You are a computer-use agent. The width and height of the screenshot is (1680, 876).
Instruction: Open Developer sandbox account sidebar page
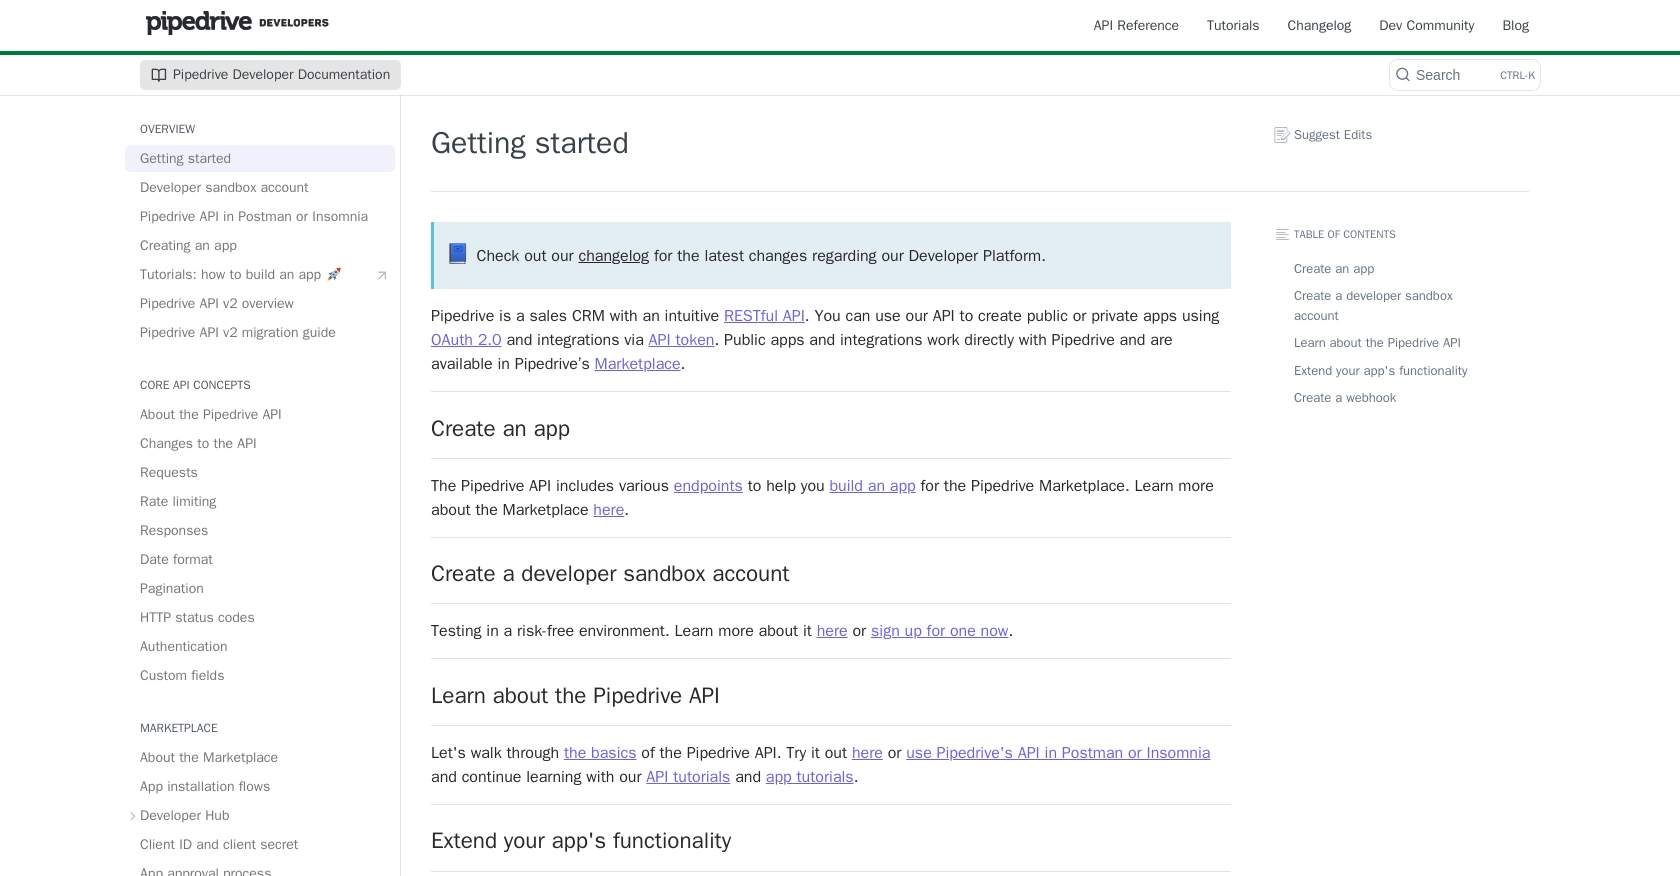tap(260, 187)
